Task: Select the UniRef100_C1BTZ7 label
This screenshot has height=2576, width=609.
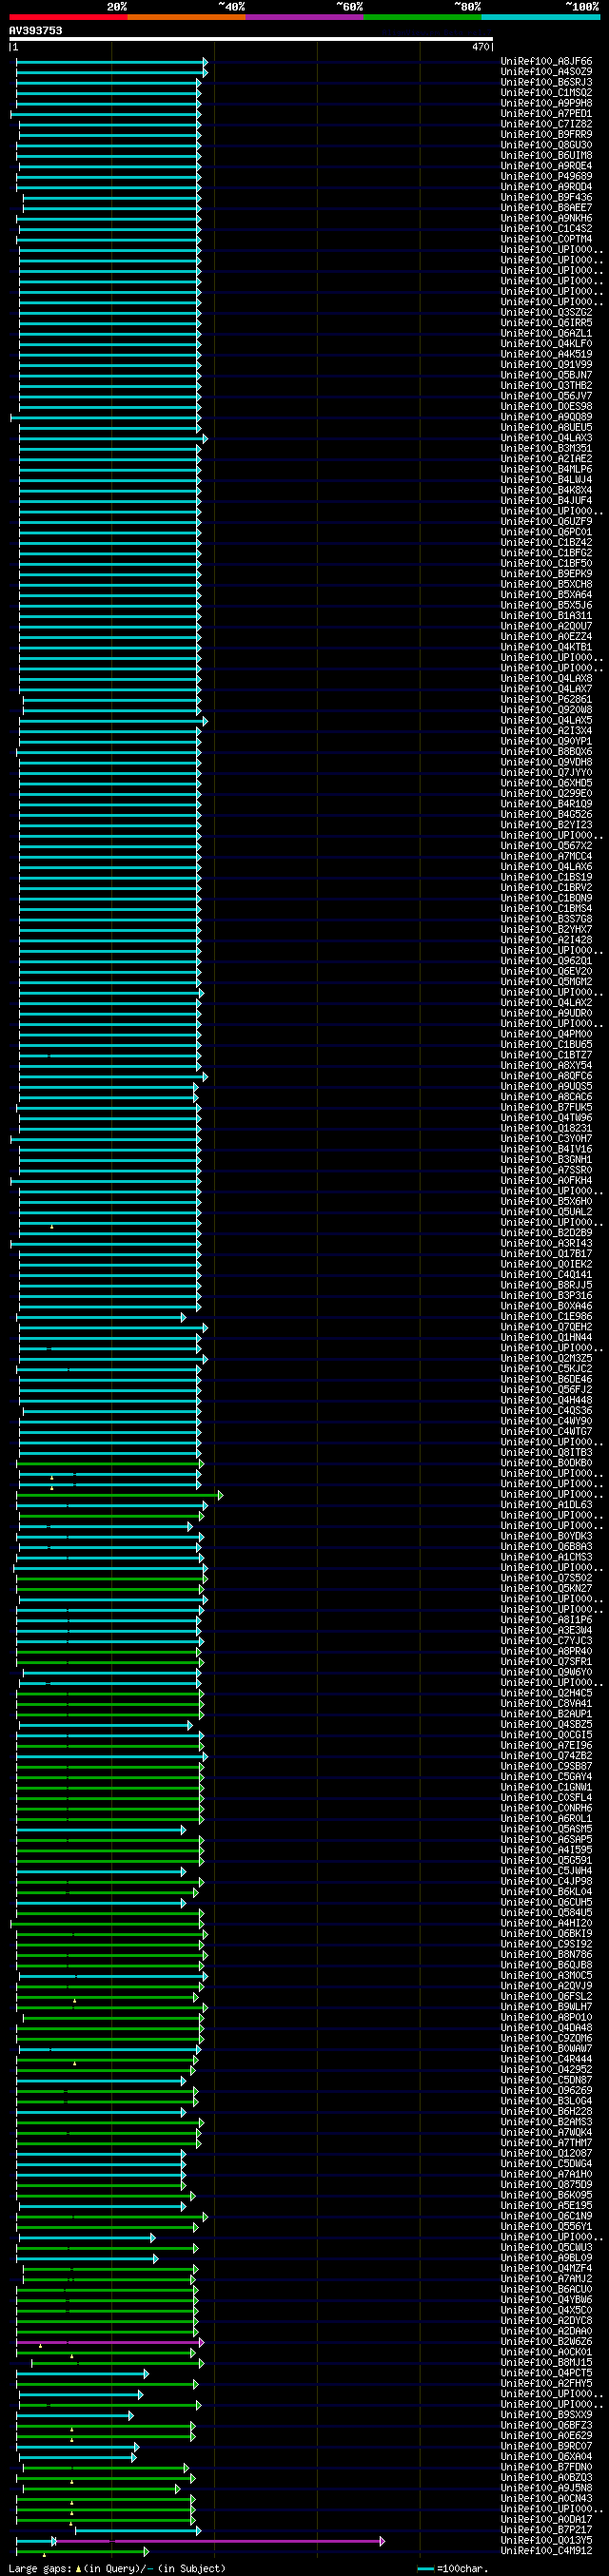Action: pyautogui.click(x=546, y=1055)
